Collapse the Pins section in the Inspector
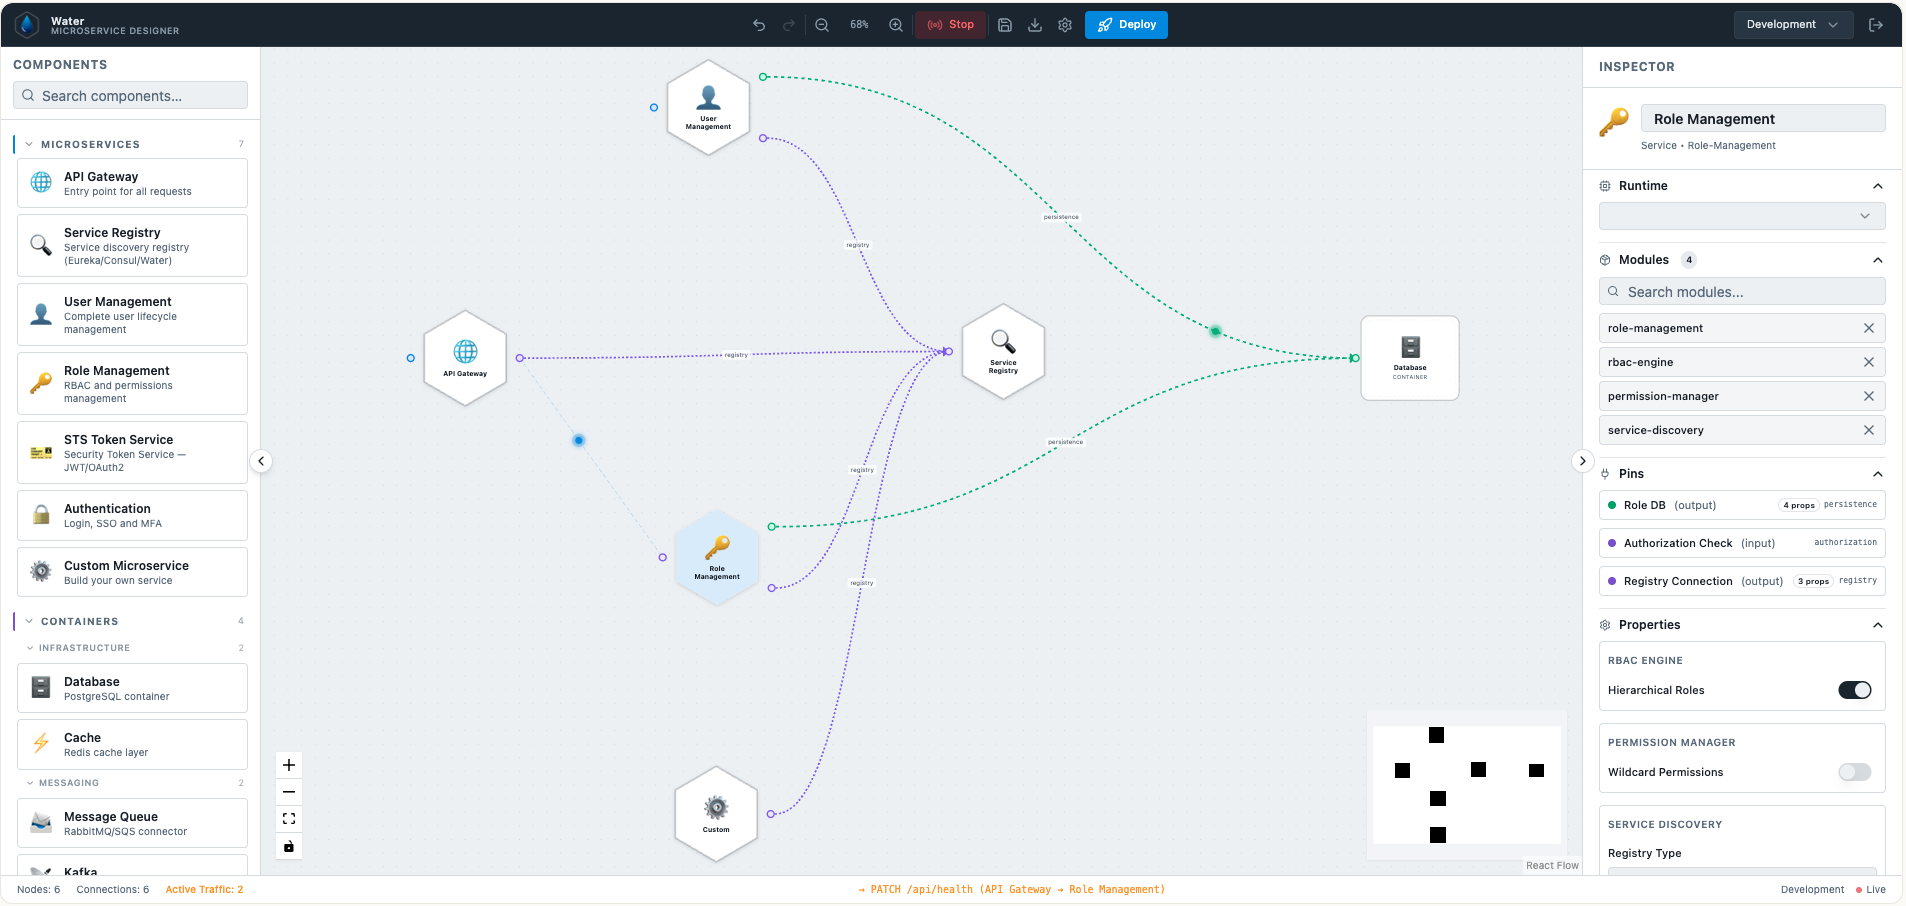This screenshot has height=906, width=1906. pos(1877,473)
